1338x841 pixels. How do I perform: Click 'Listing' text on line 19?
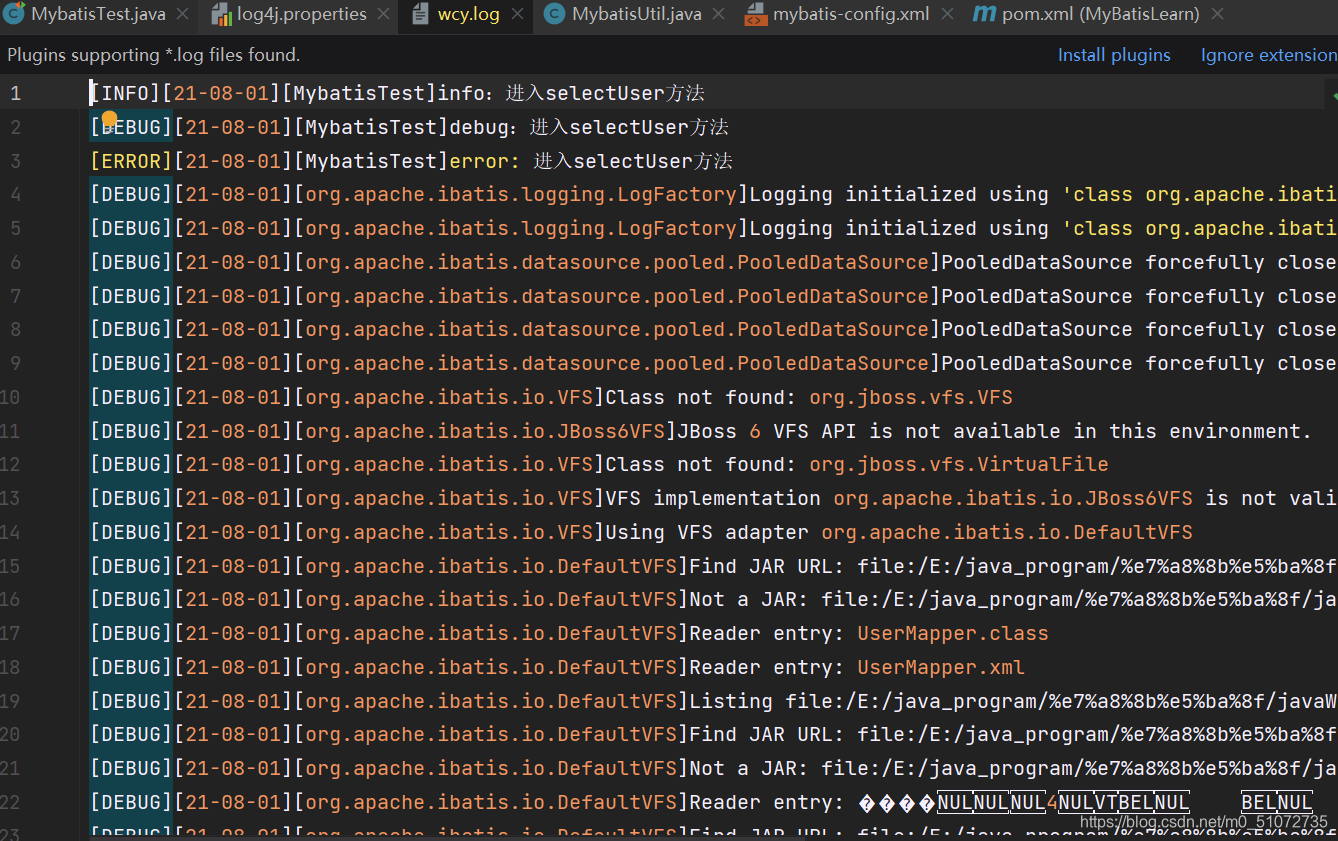click(731, 701)
